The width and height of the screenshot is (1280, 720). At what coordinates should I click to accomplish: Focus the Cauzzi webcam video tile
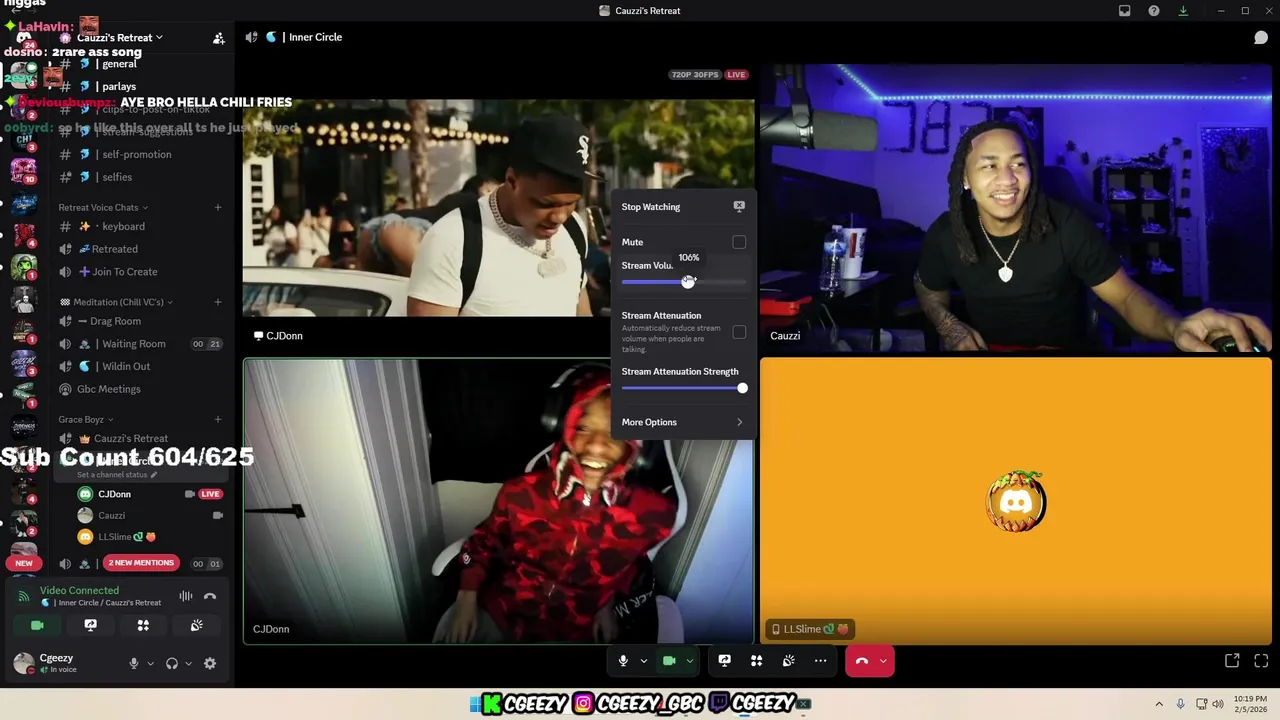pos(1015,208)
